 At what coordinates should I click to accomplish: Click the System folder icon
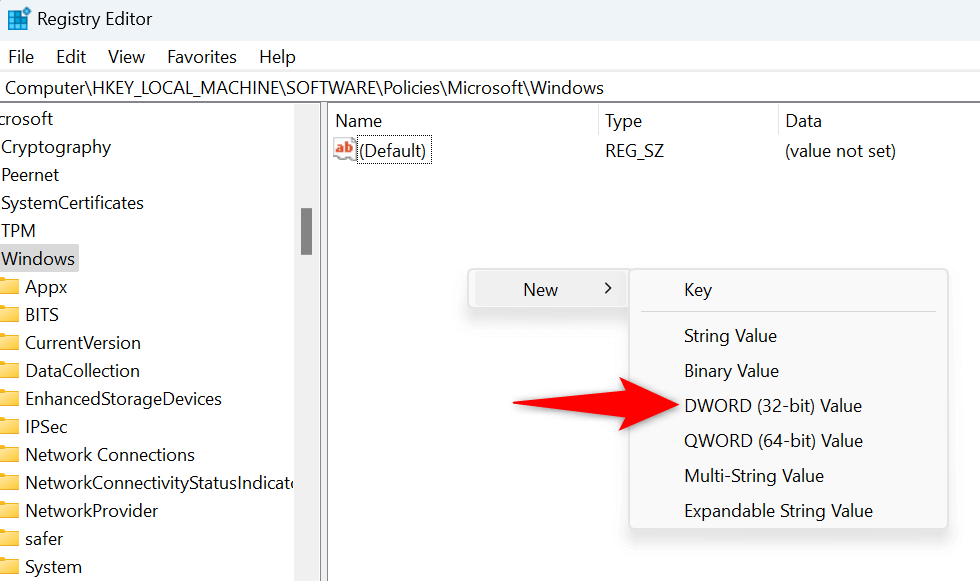tap(9, 567)
